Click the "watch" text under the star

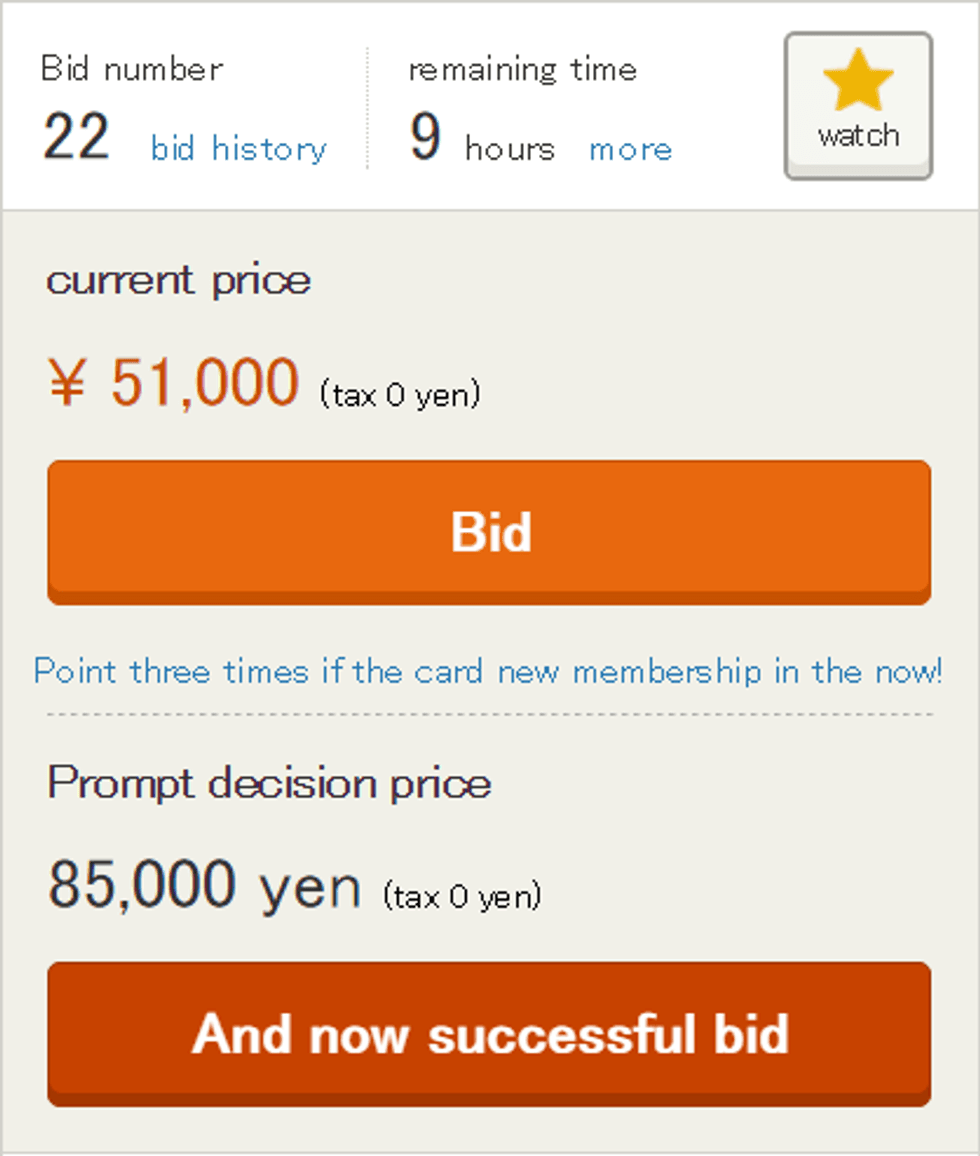tap(858, 136)
